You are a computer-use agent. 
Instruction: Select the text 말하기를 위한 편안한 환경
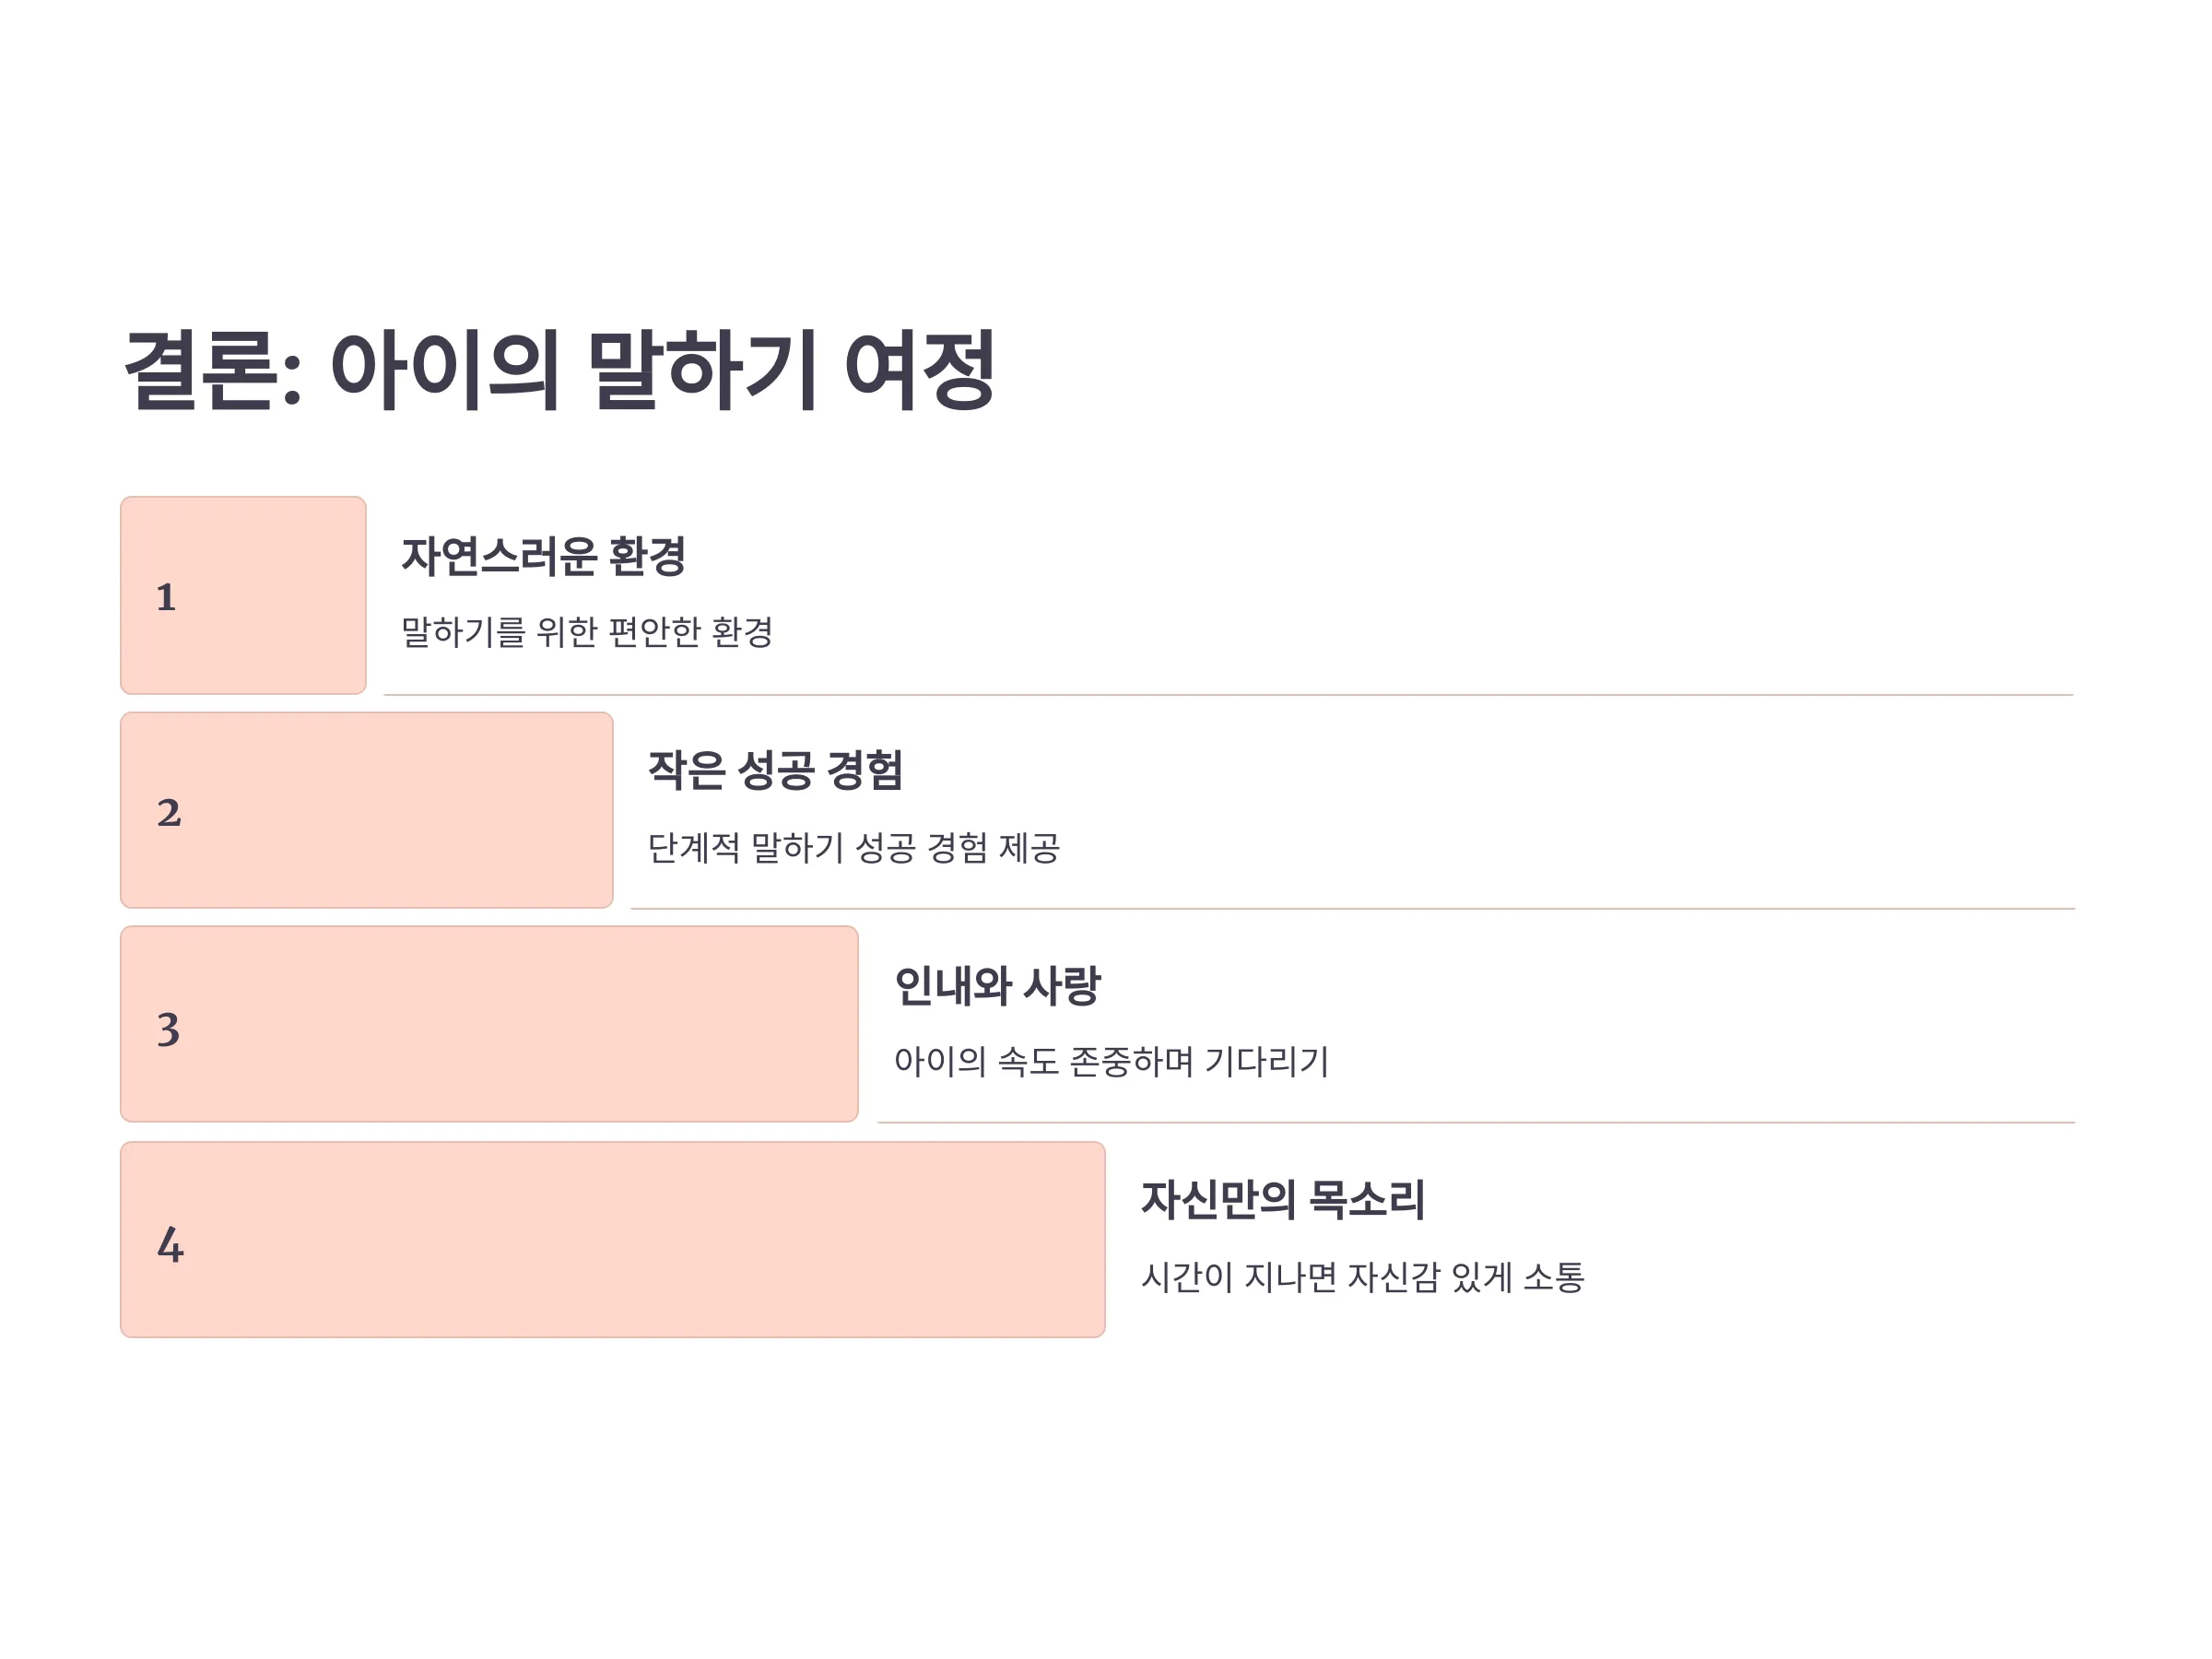click(x=587, y=632)
